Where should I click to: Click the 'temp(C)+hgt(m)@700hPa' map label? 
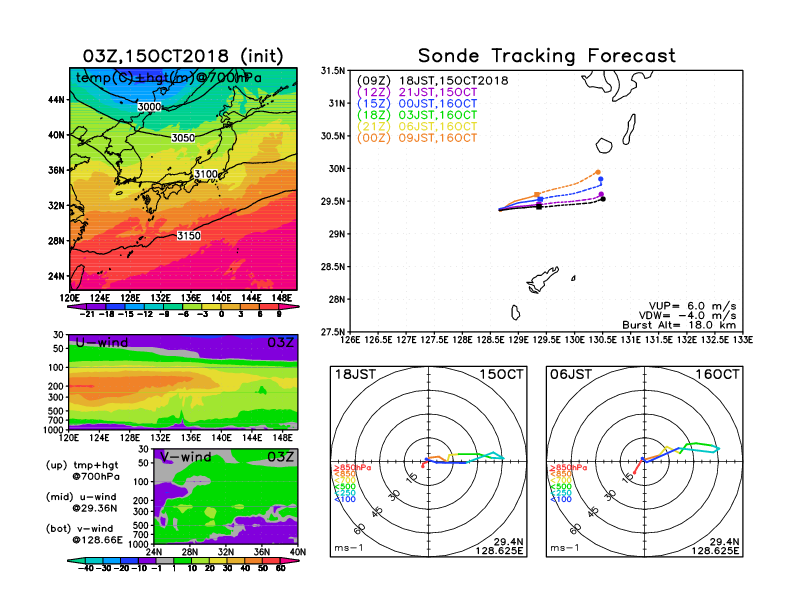click(x=169, y=78)
